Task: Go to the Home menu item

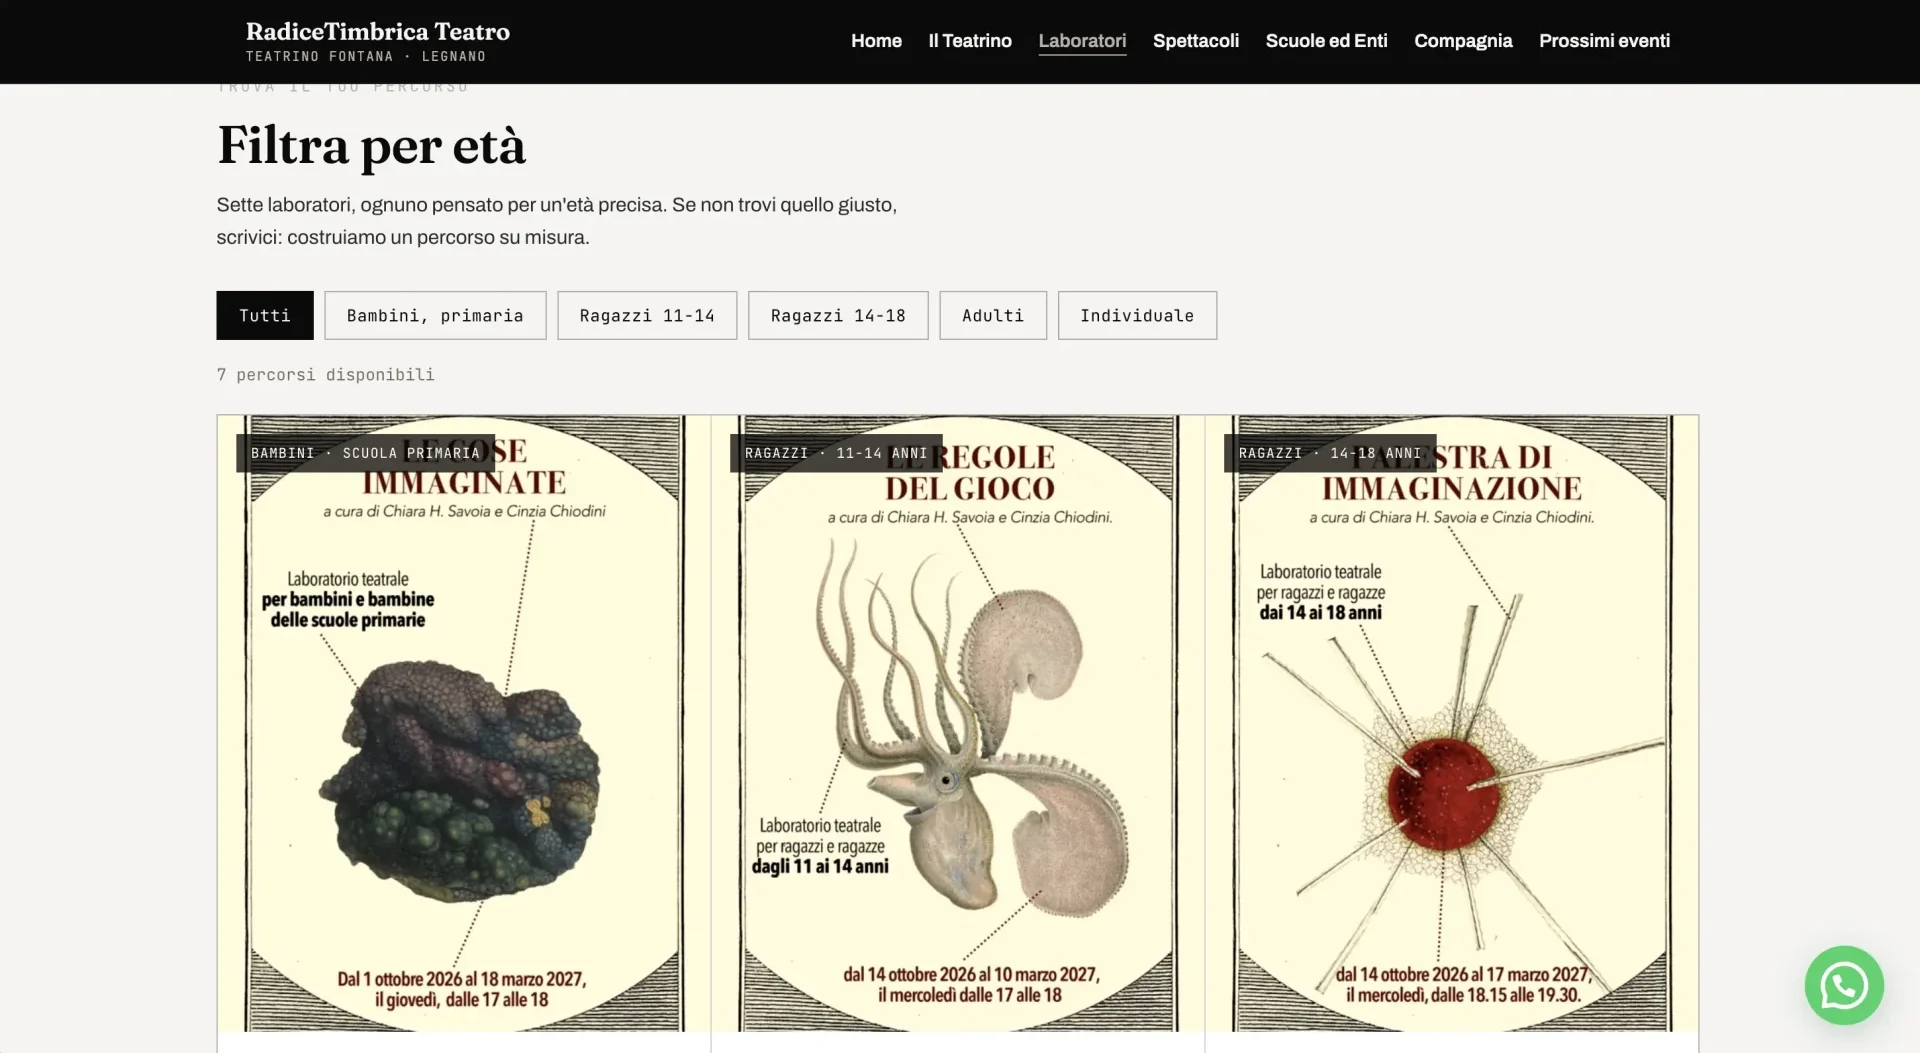Action: pyautogui.click(x=876, y=41)
